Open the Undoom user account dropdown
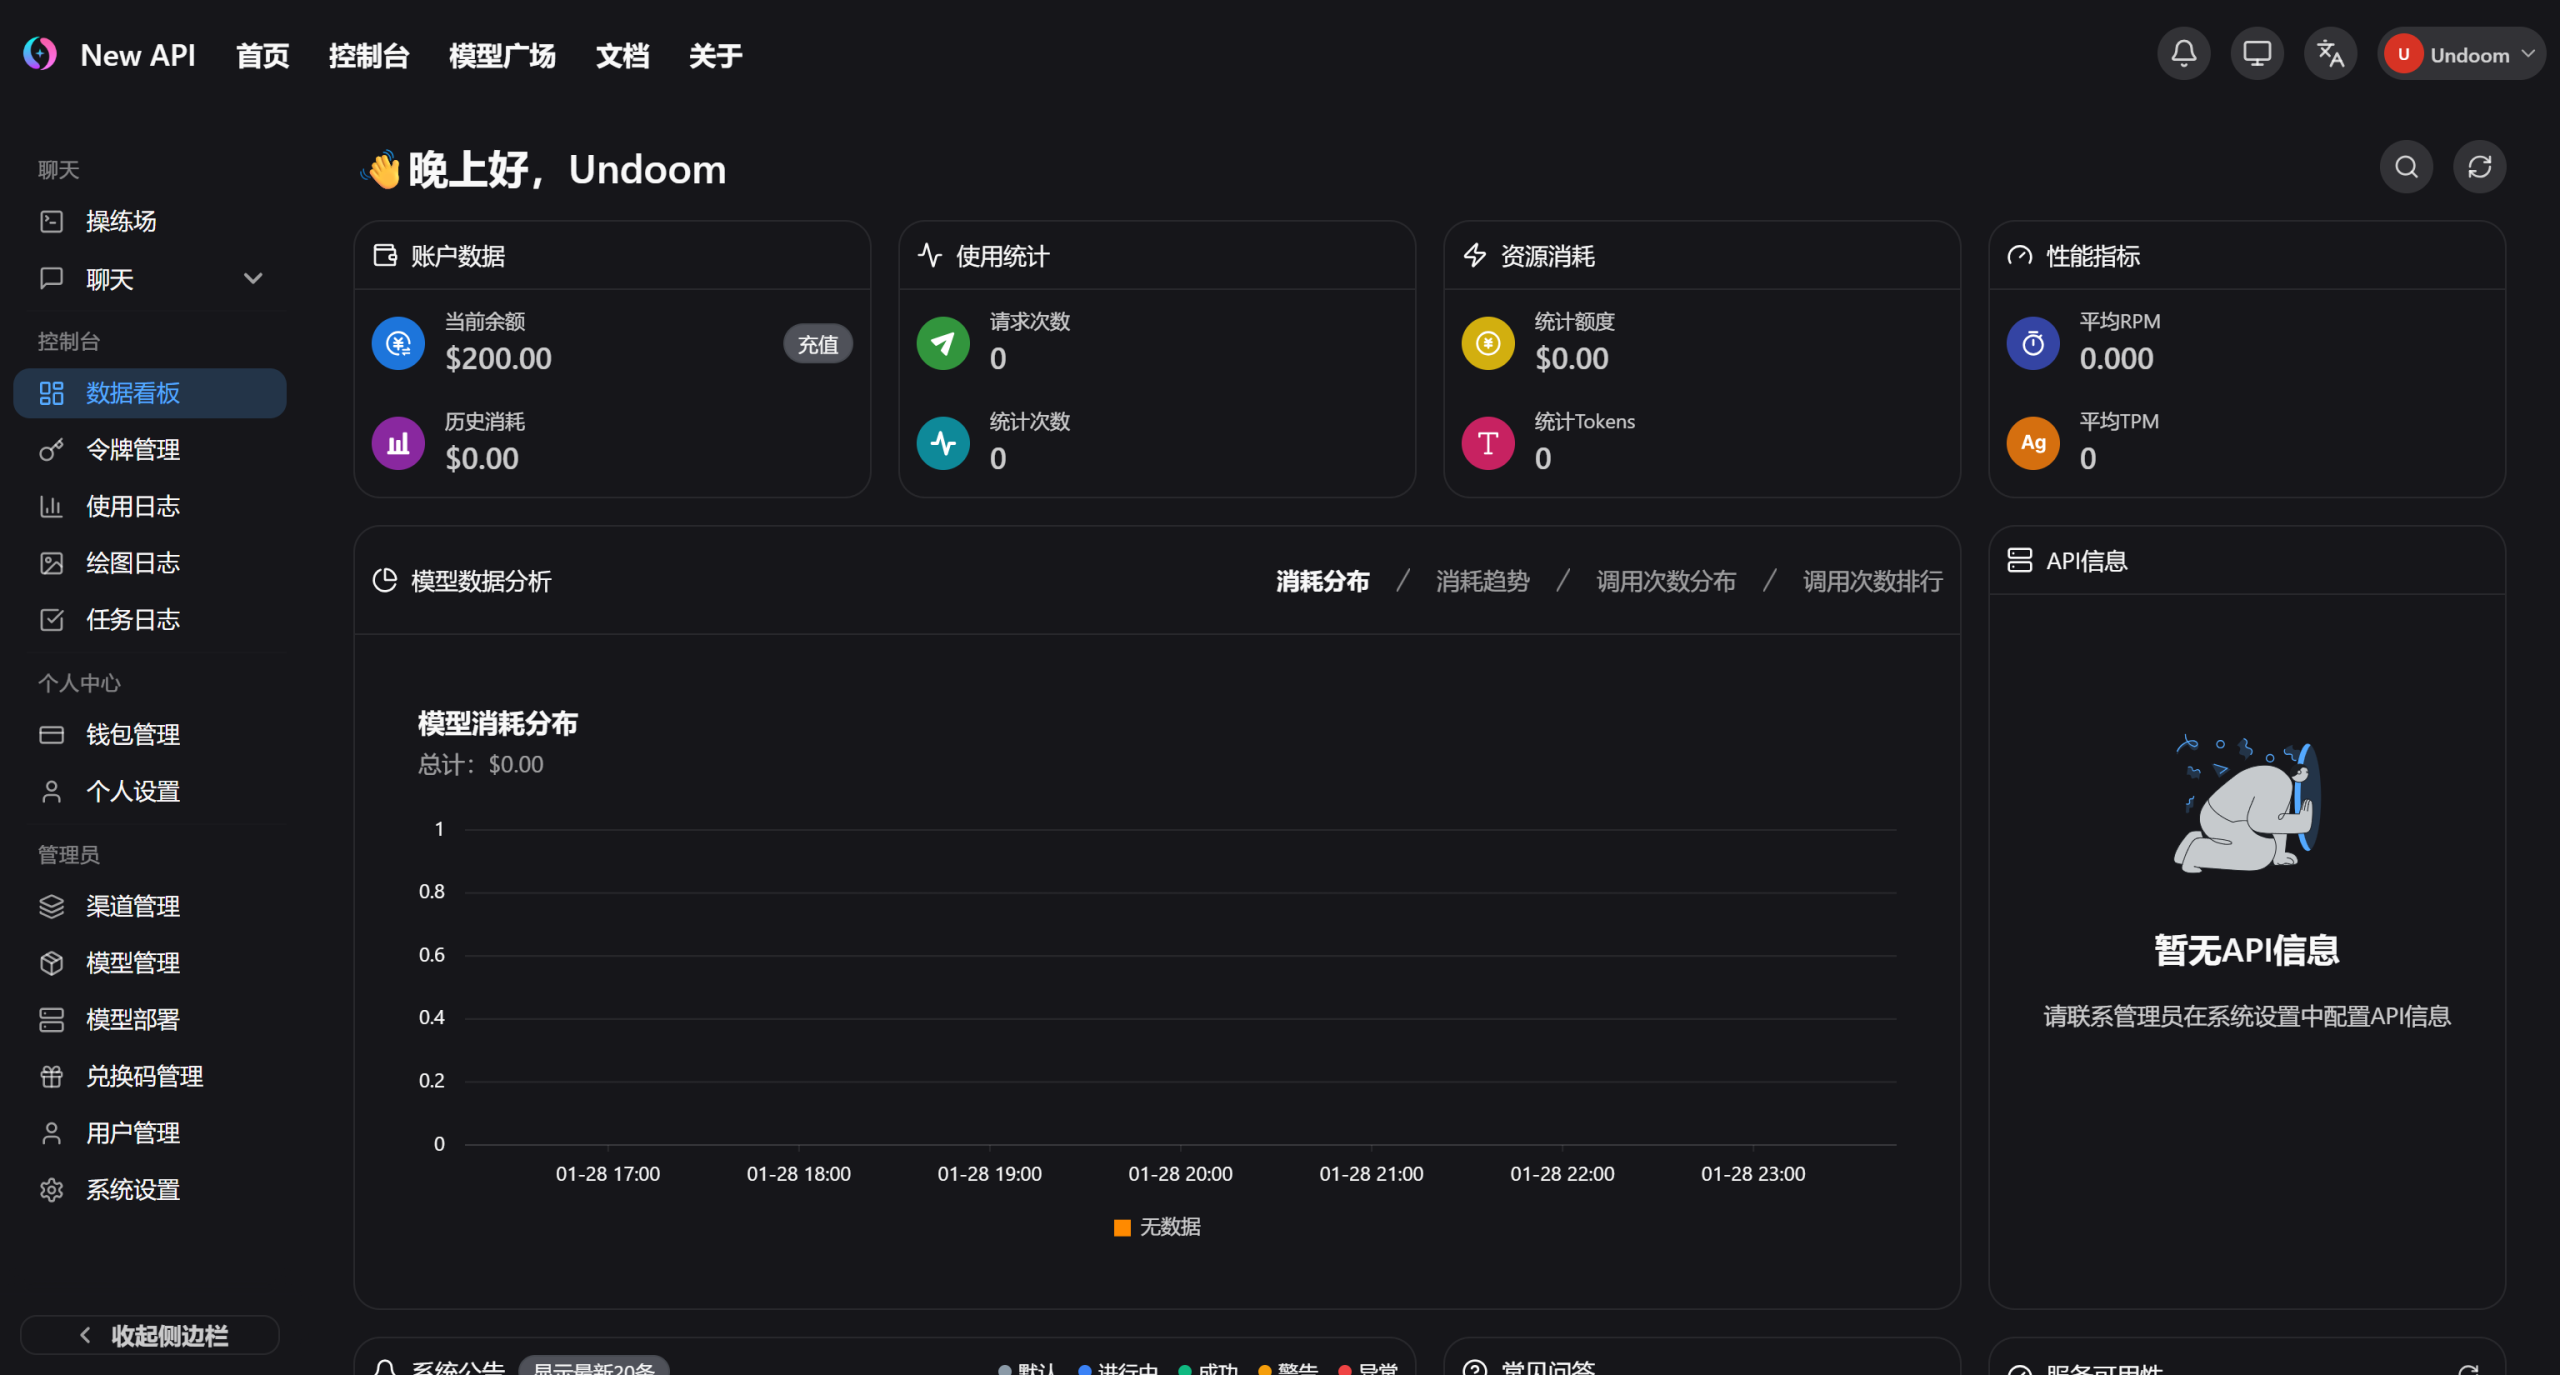The image size is (2560, 1375). 2460,54
